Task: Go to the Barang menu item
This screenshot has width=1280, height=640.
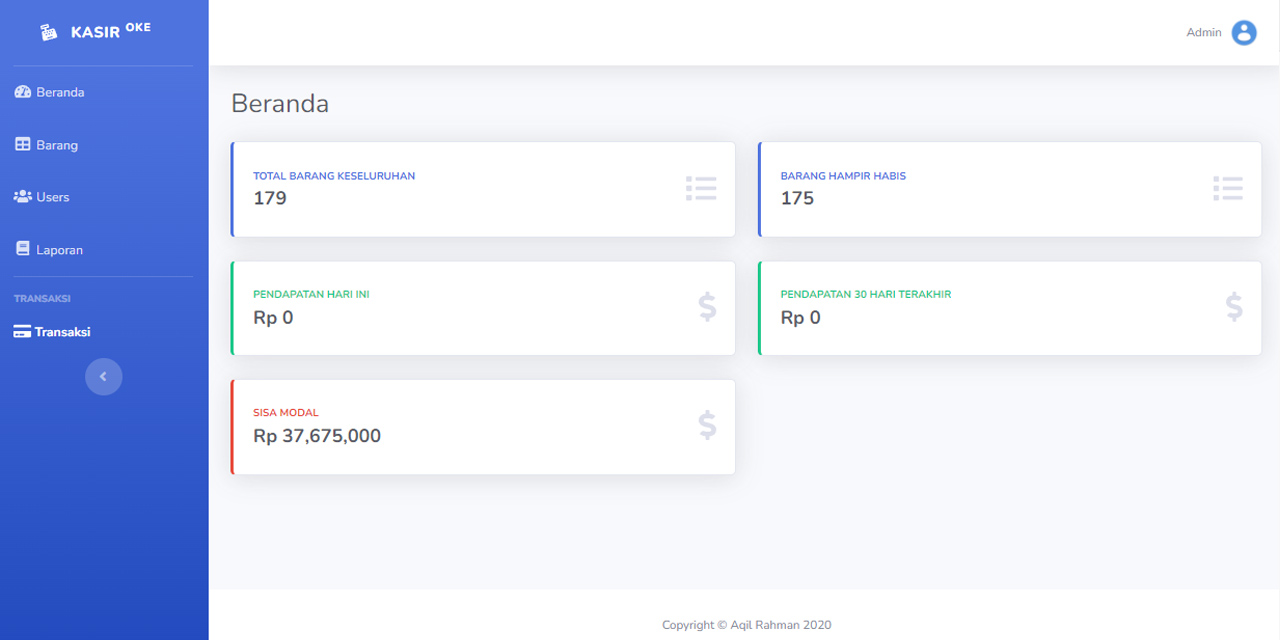Action: [57, 145]
